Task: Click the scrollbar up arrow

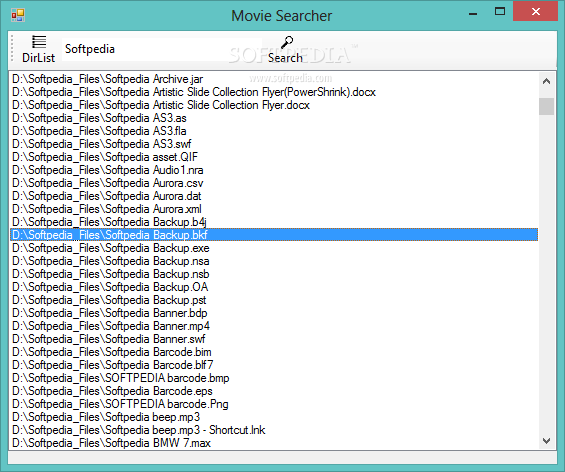Action: click(x=546, y=81)
